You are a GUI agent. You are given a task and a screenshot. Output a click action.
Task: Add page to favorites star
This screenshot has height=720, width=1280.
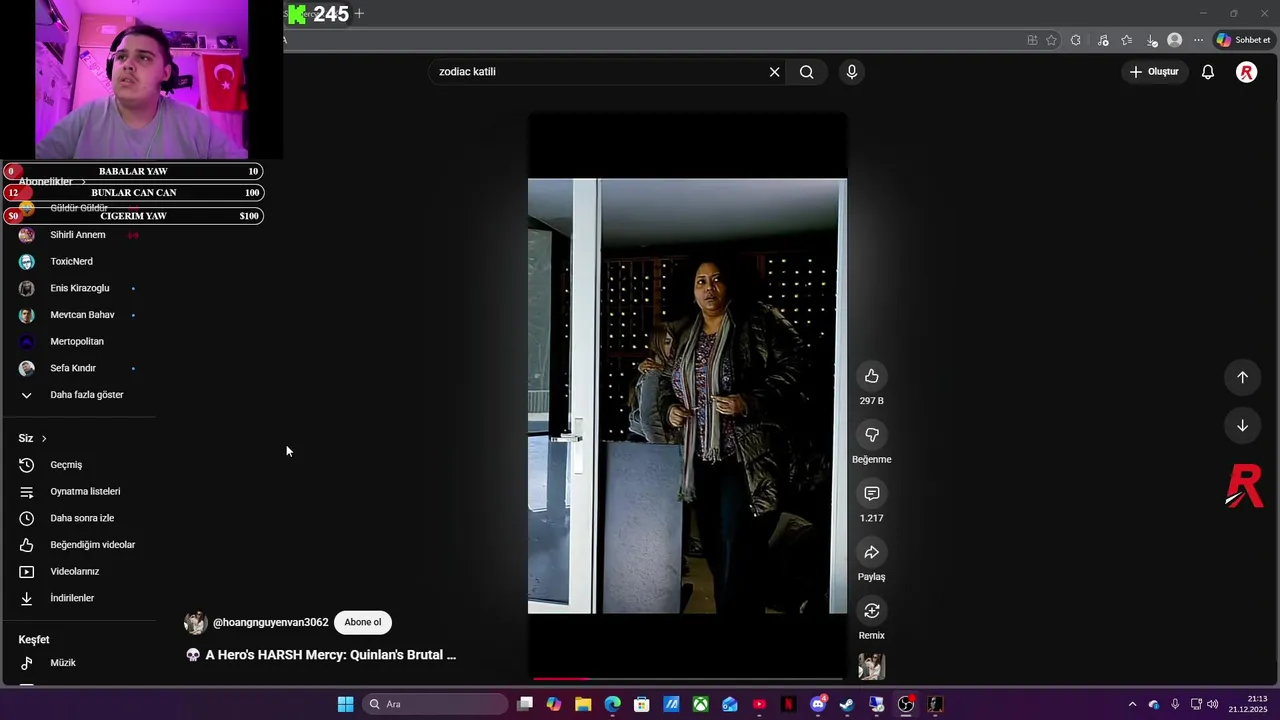1051,40
